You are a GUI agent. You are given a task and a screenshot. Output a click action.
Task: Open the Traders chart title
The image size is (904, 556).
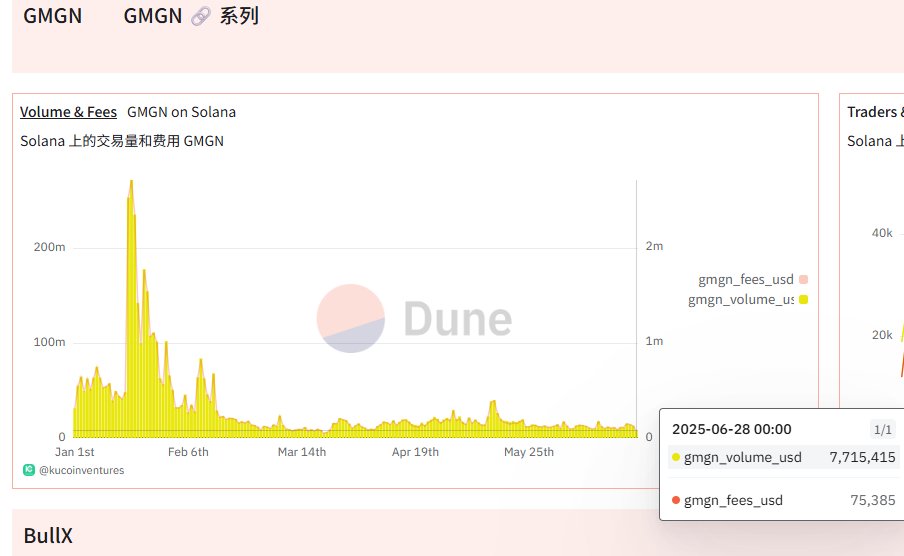tap(875, 112)
